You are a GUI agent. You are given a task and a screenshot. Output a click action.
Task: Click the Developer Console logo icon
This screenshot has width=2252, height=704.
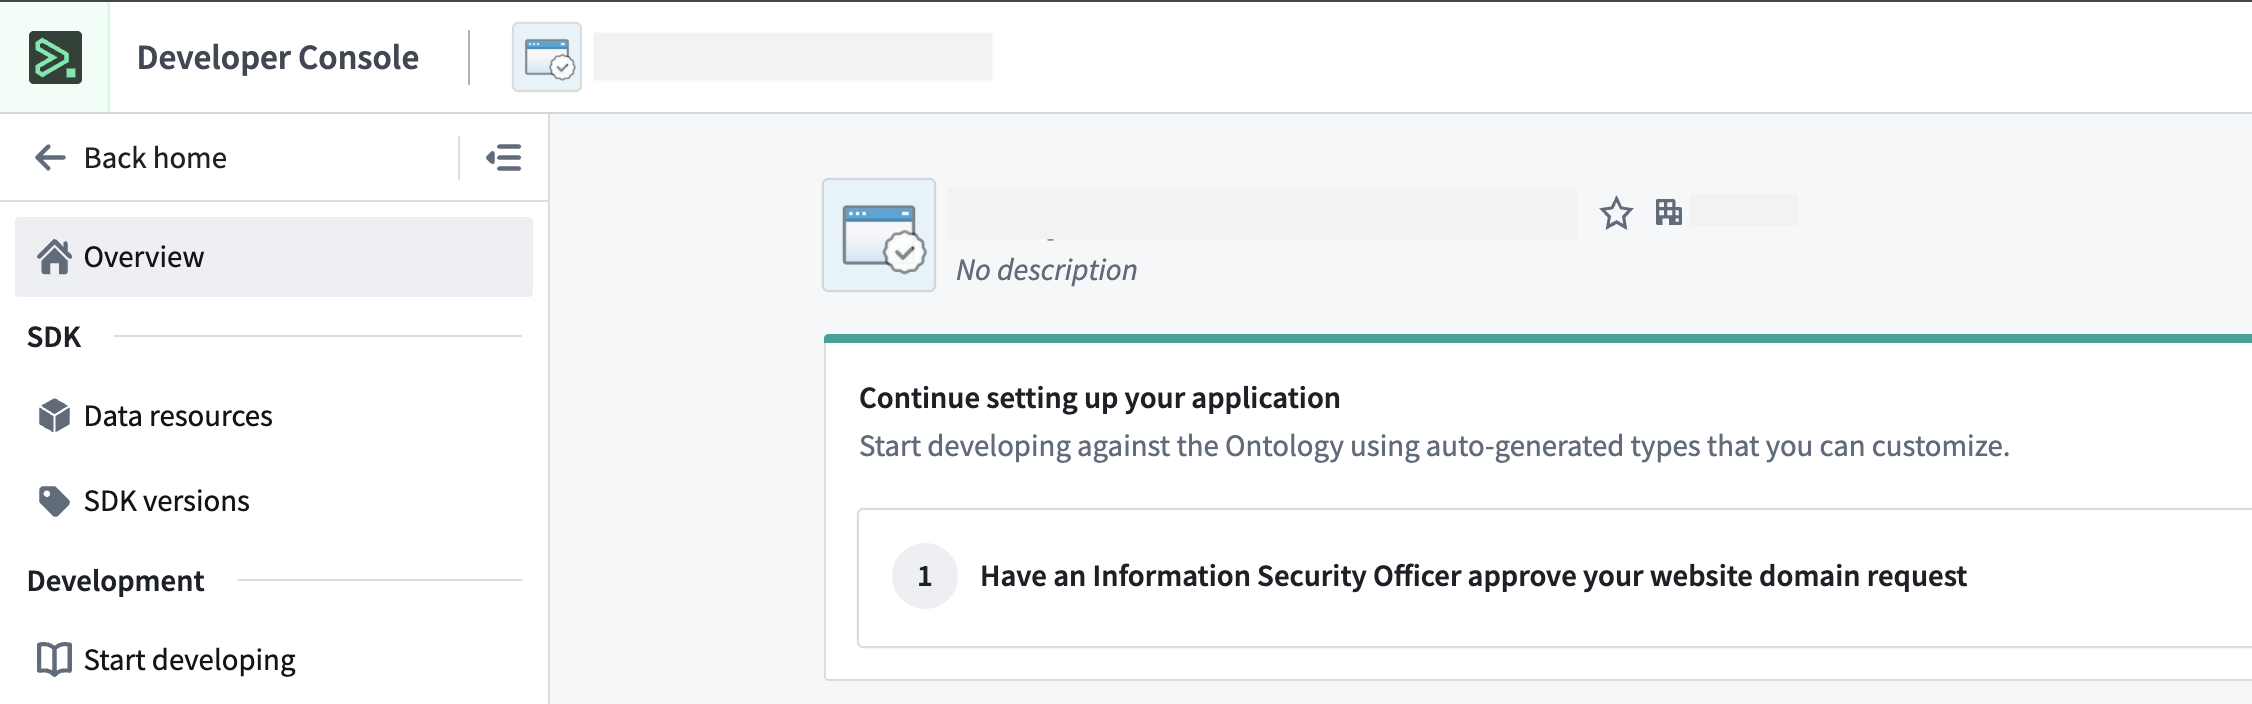click(x=55, y=57)
